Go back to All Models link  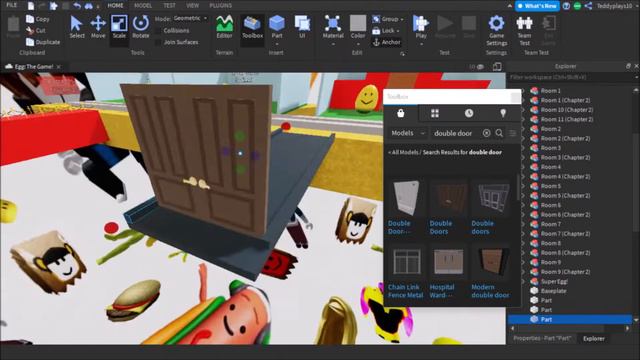(403, 152)
